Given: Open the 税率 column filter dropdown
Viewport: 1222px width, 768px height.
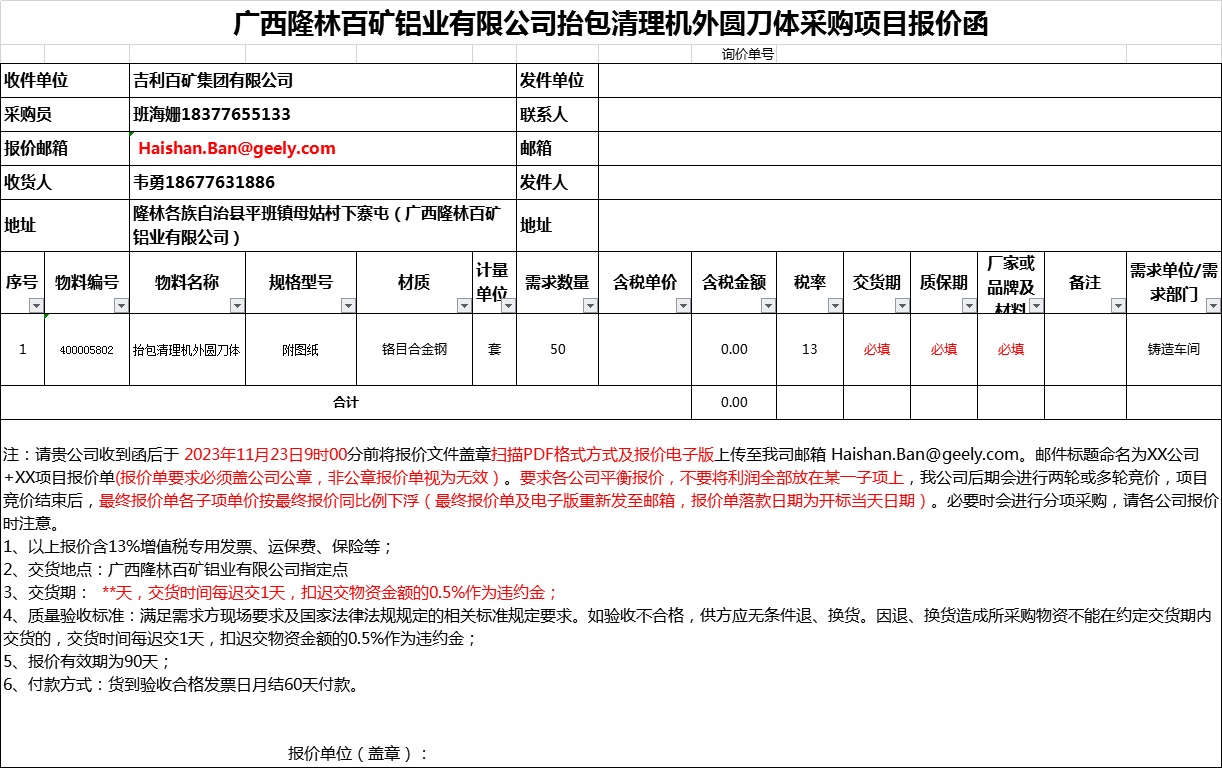Looking at the screenshot, I should [x=835, y=306].
